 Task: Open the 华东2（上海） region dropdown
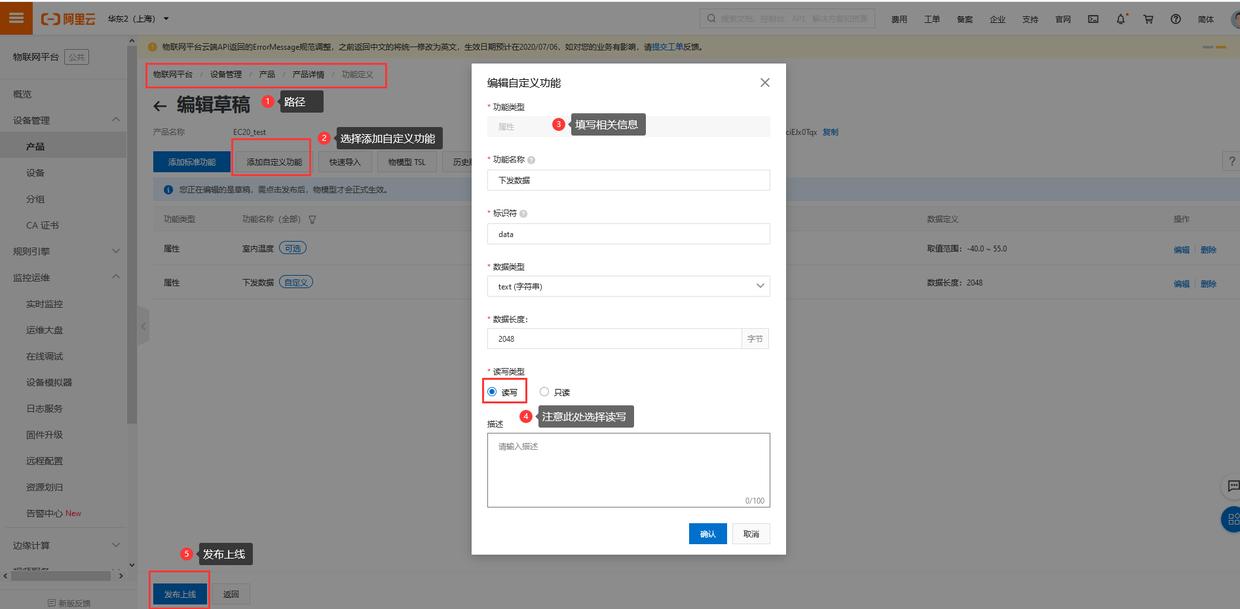coord(138,19)
